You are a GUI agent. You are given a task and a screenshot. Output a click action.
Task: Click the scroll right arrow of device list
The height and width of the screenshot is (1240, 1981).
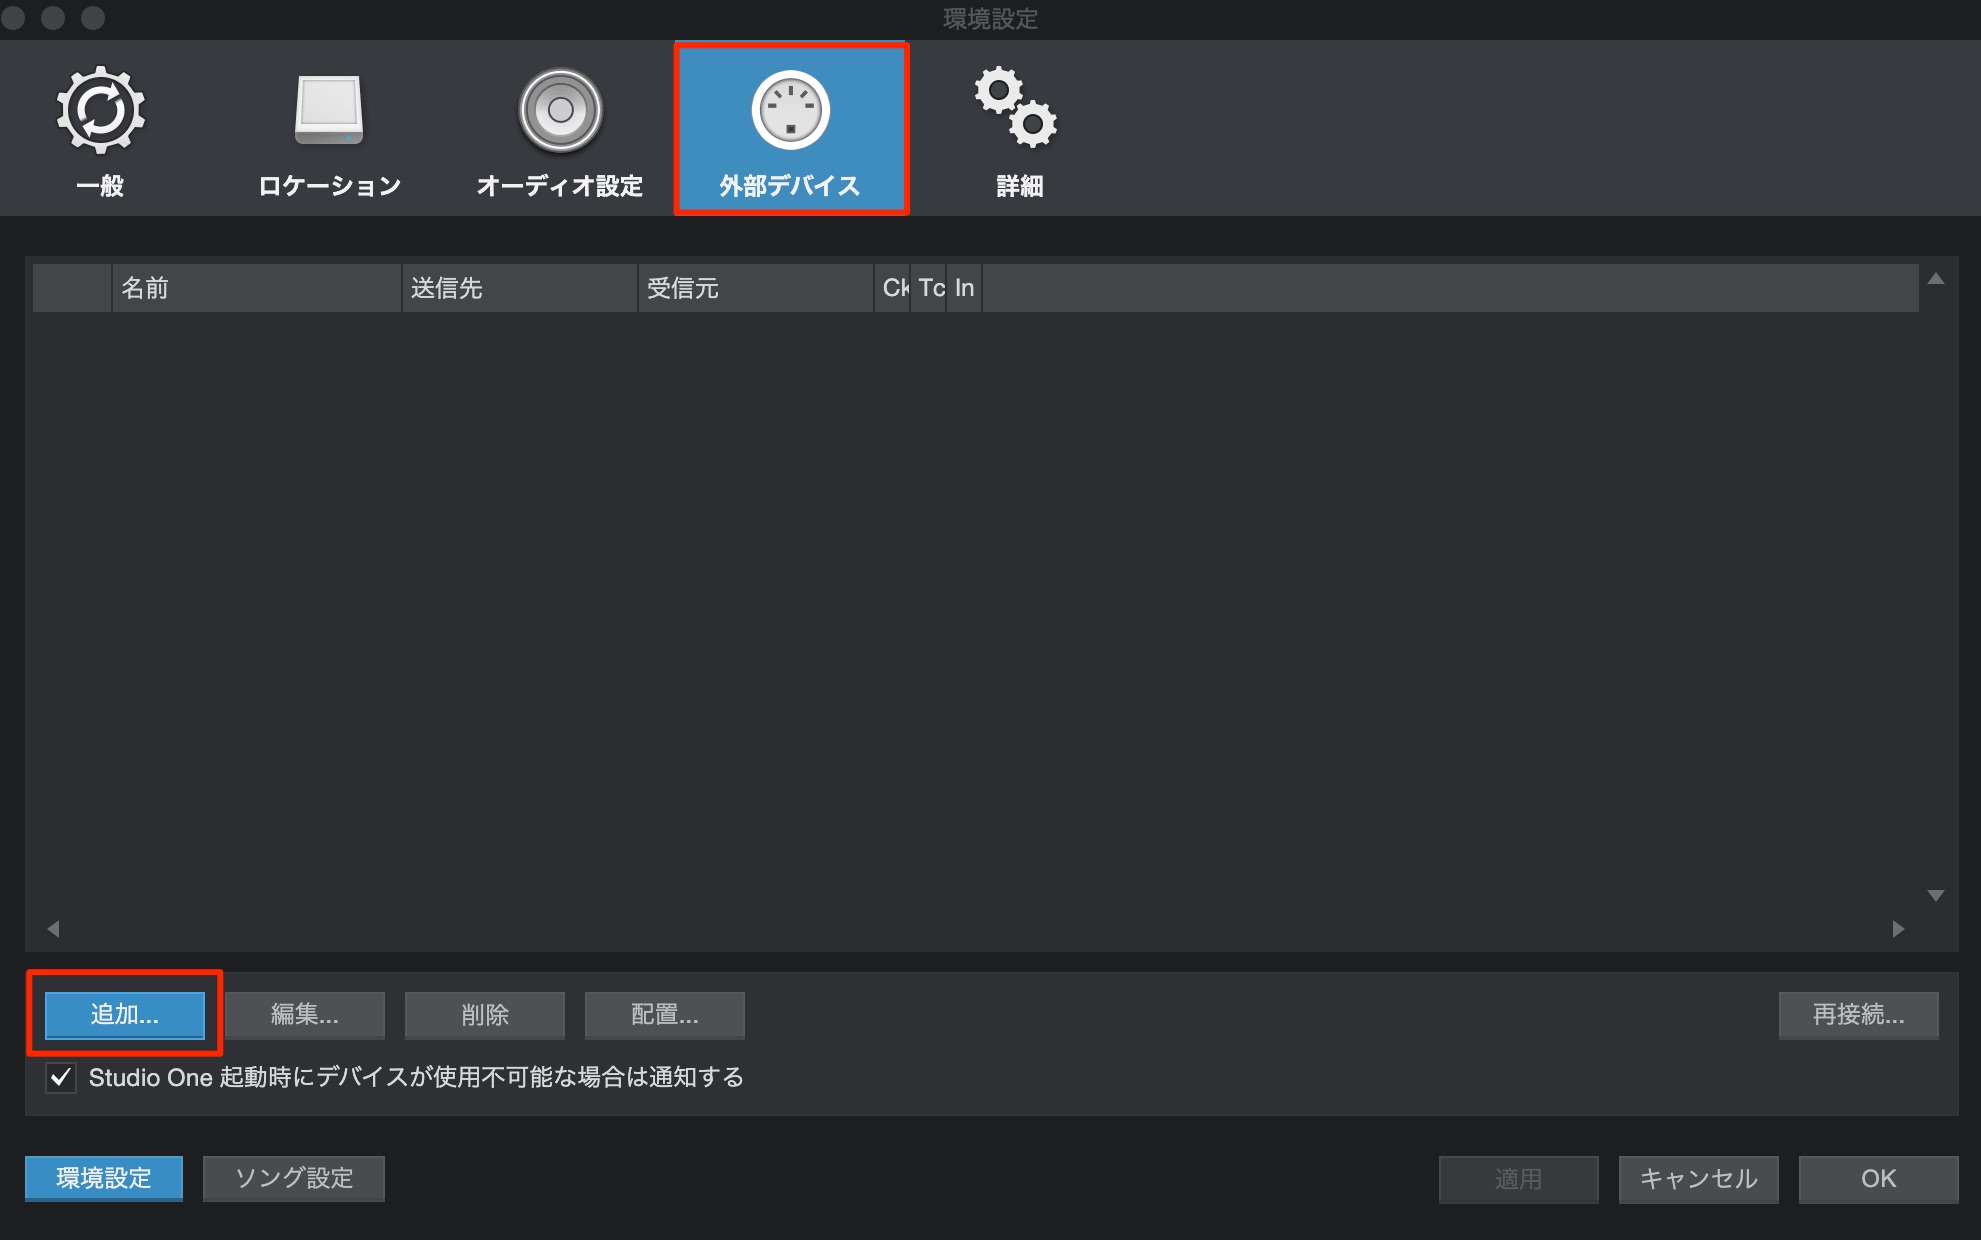[1899, 929]
